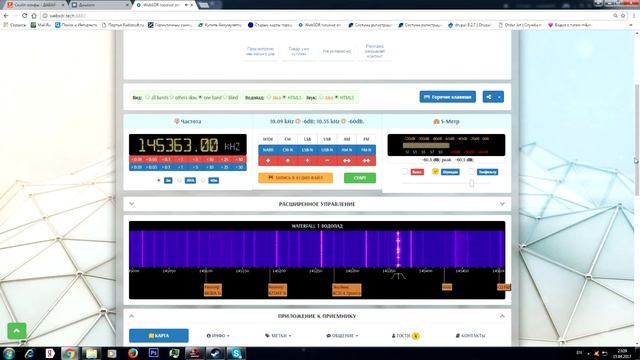640x360 pixels.
Task: Click the green scroll-to-top arrow button
Action: pyautogui.click(x=17, y=331)
